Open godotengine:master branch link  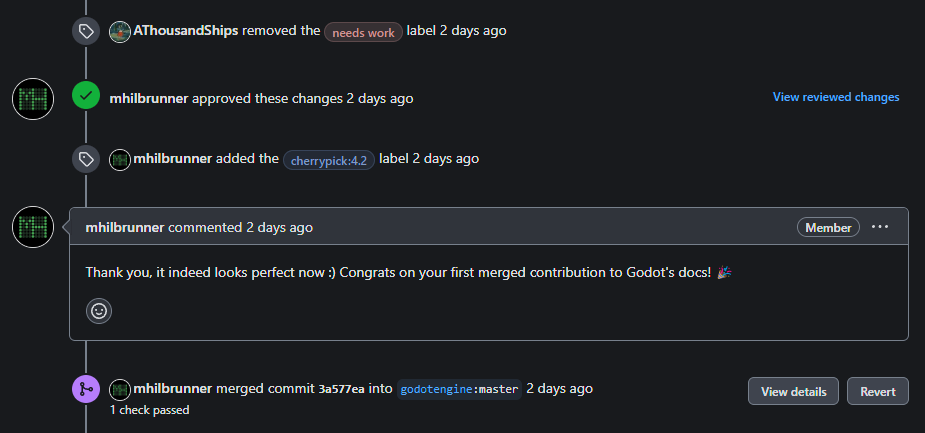tap(460, 389)
